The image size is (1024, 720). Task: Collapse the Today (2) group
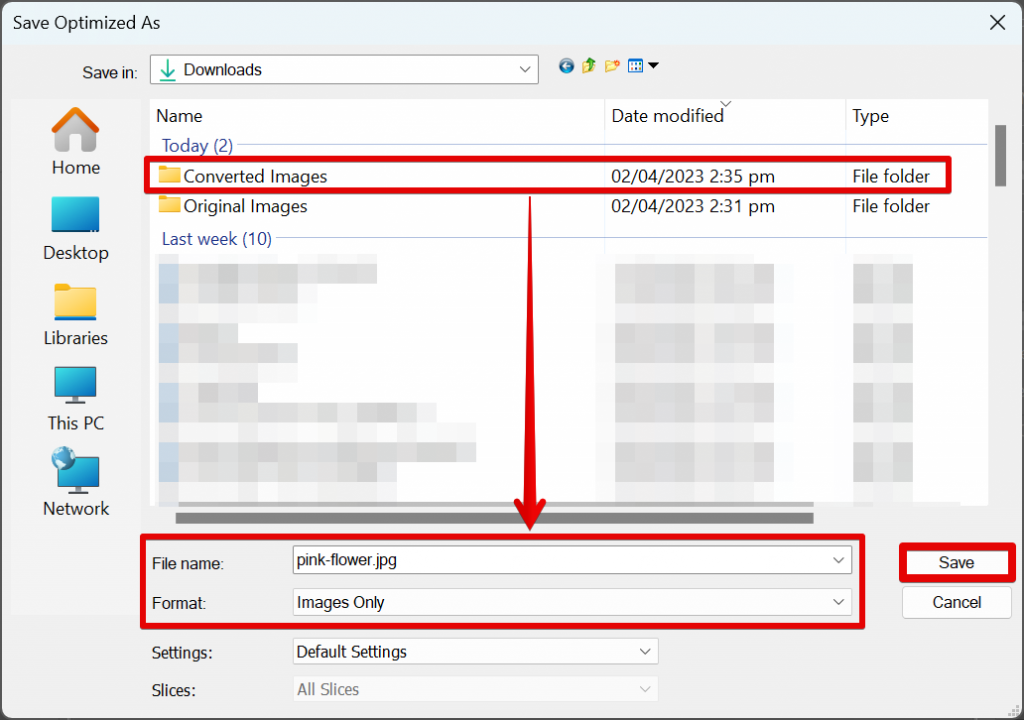(x=197, y=146)
